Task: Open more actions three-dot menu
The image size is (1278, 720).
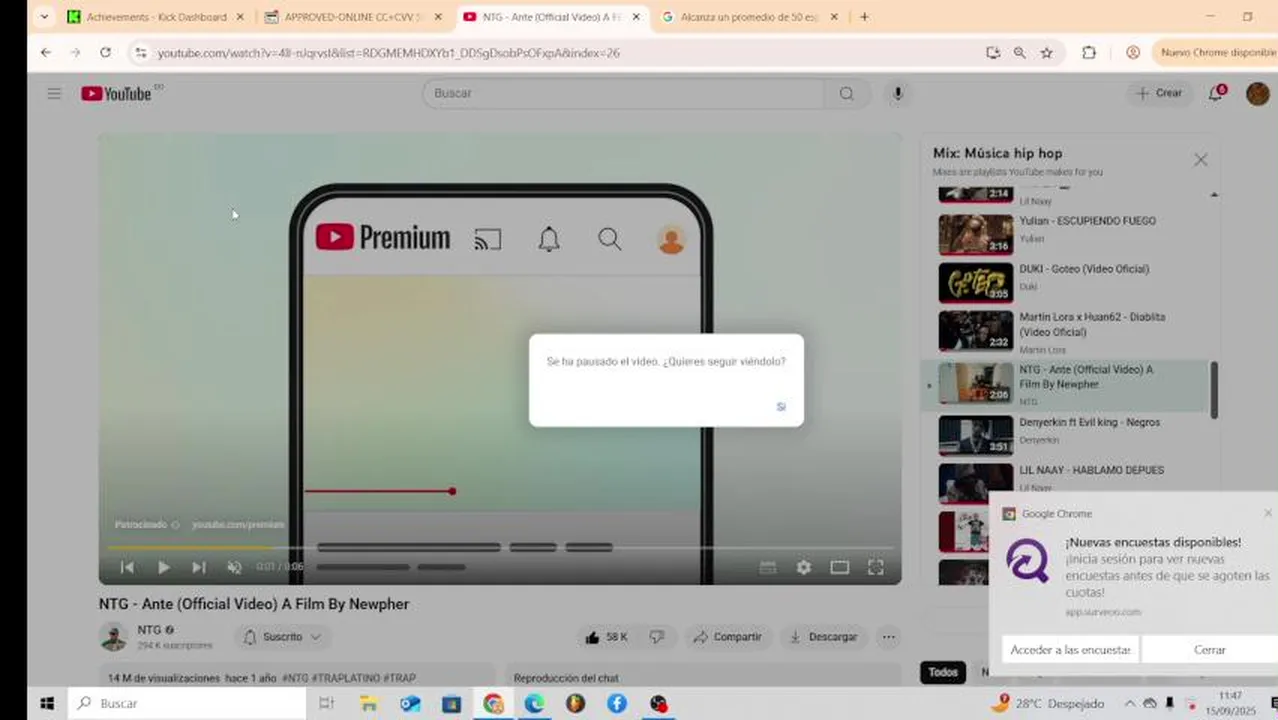Action: coord(888,637)
